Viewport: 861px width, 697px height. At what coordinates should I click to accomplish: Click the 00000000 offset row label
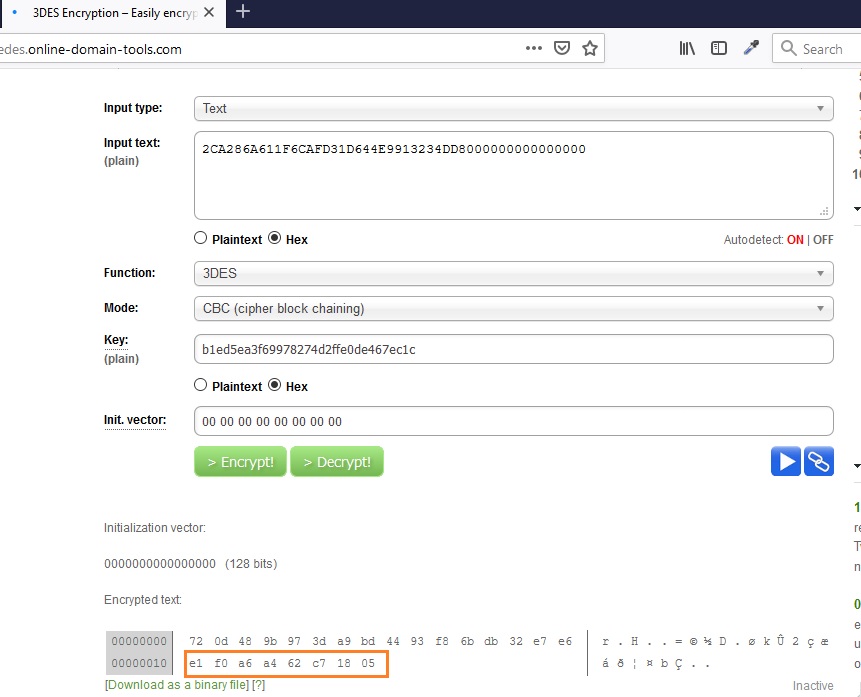click(139, 641)
